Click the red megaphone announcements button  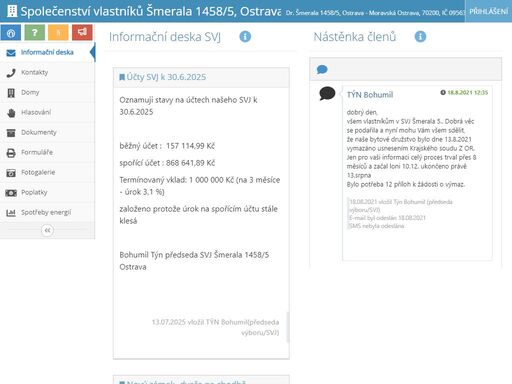click(x=82, y=33)
